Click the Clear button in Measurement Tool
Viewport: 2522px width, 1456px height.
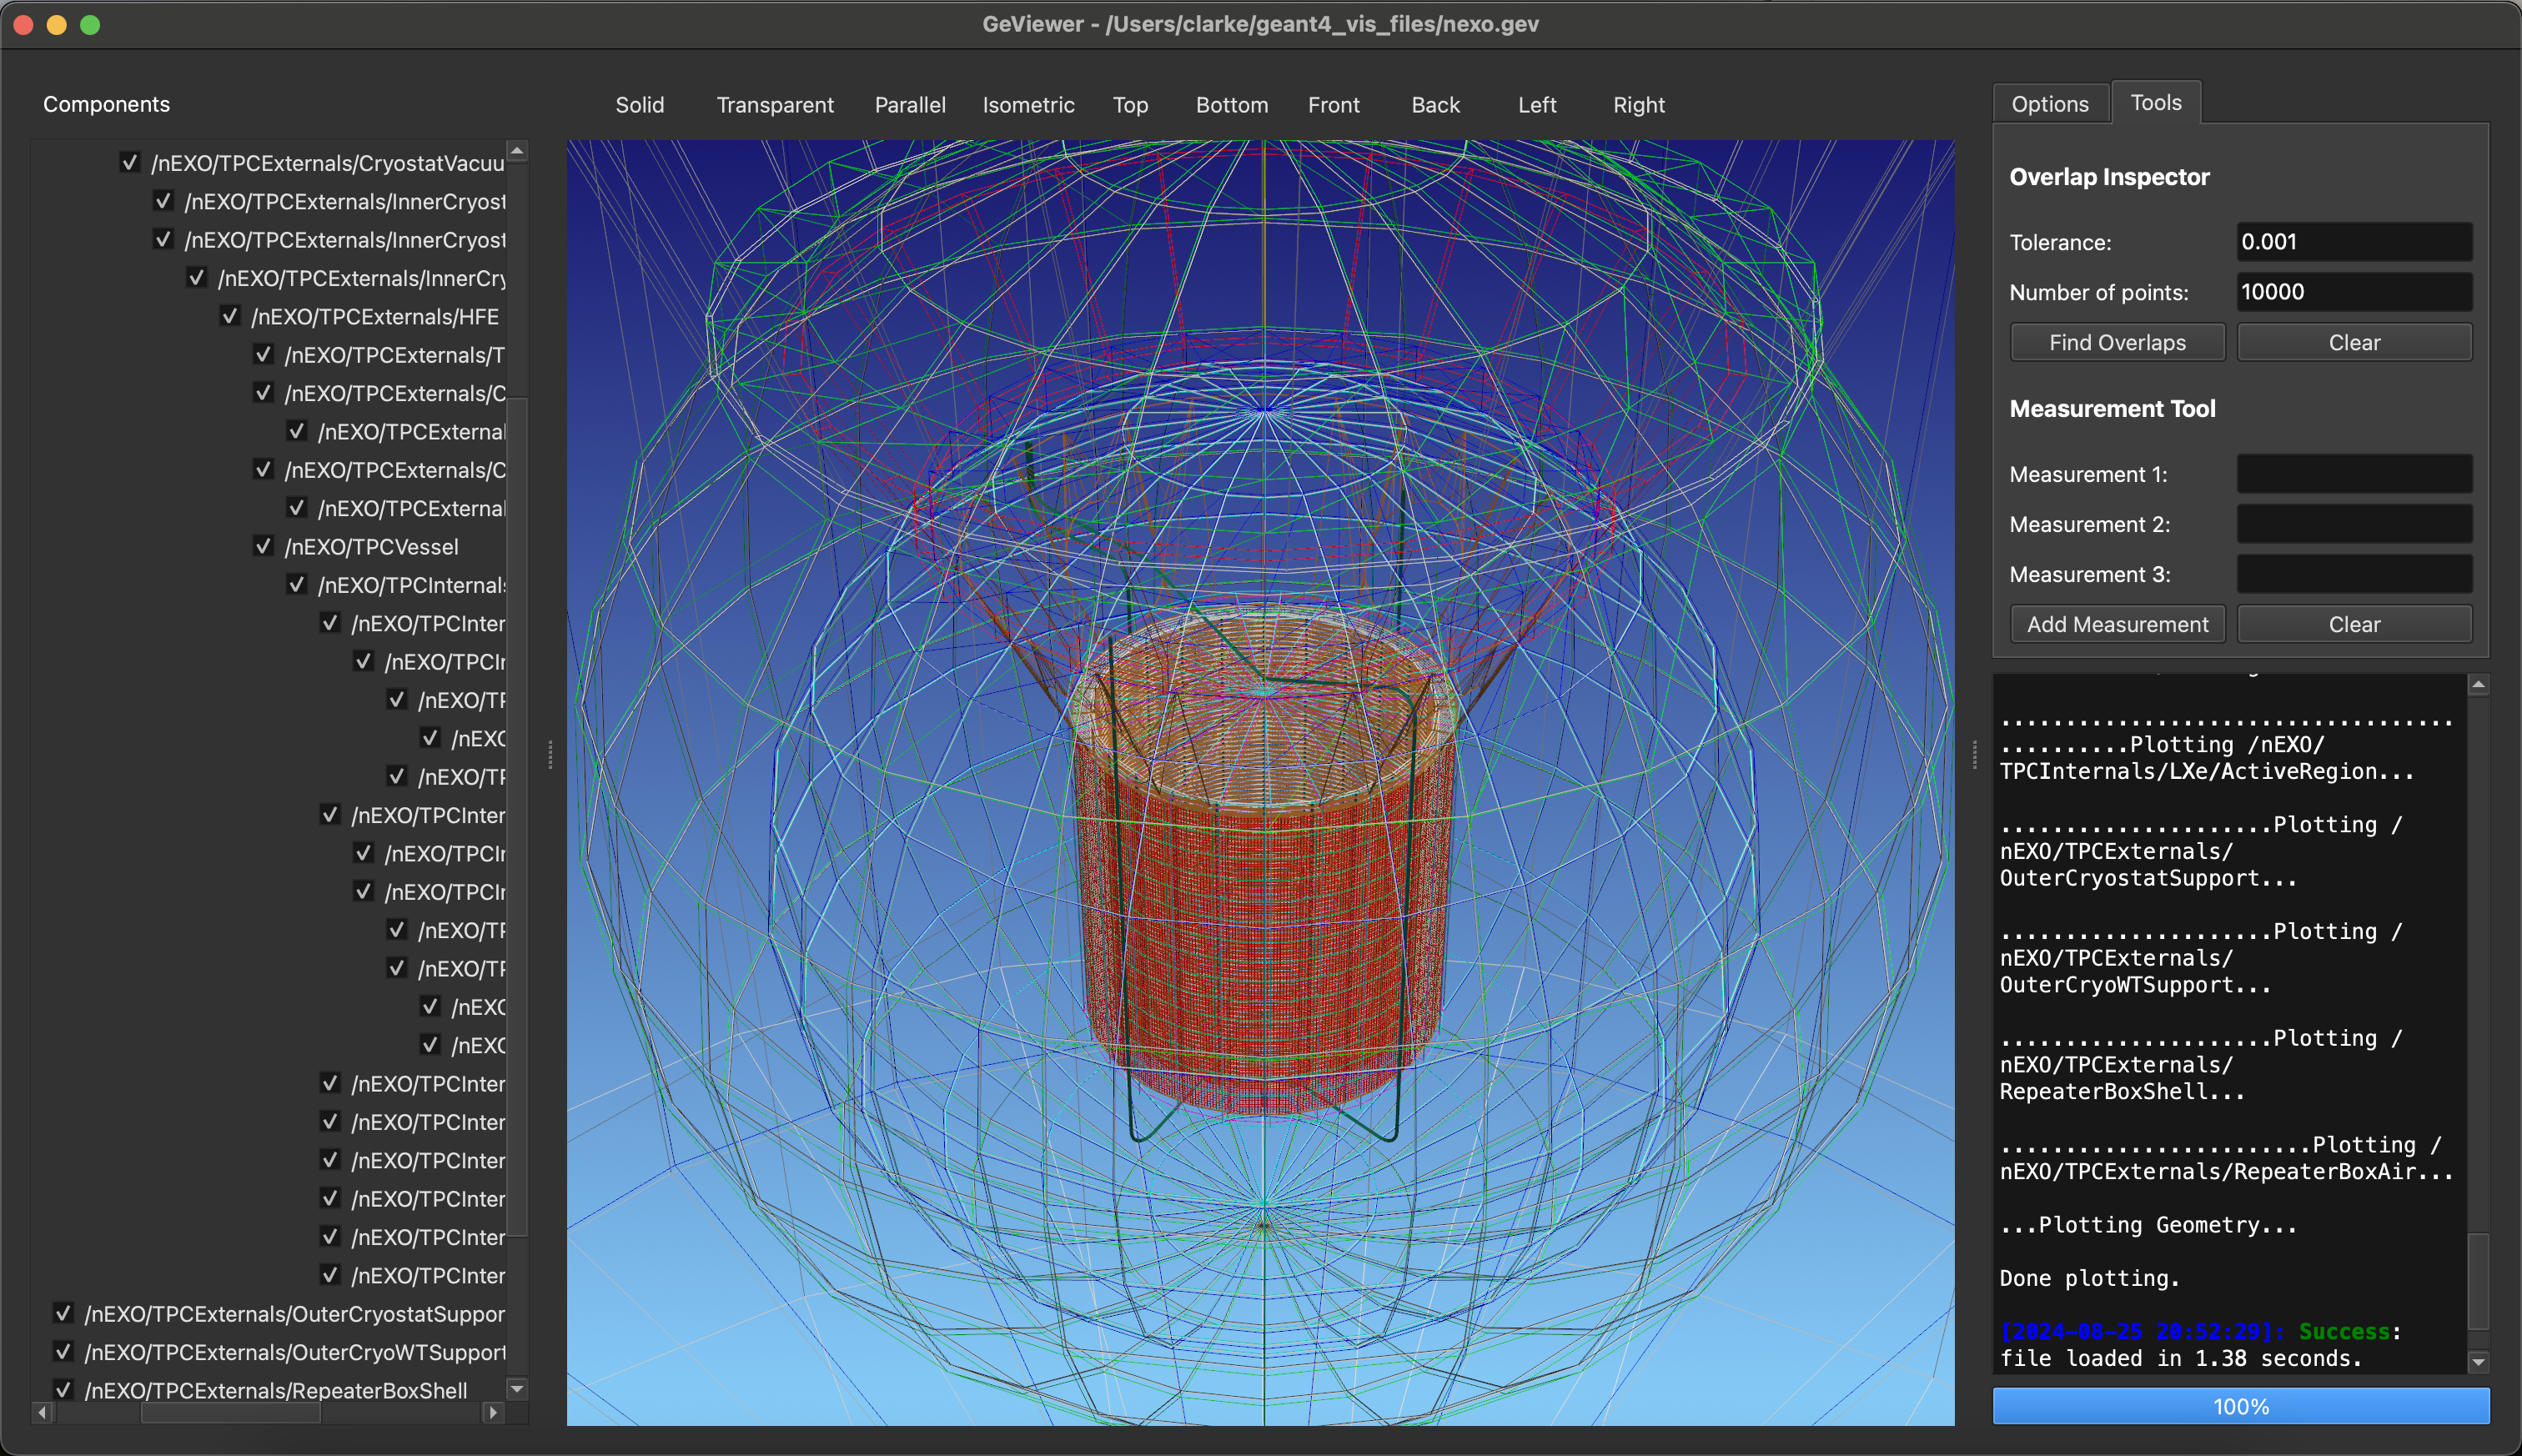(2352, 624)
